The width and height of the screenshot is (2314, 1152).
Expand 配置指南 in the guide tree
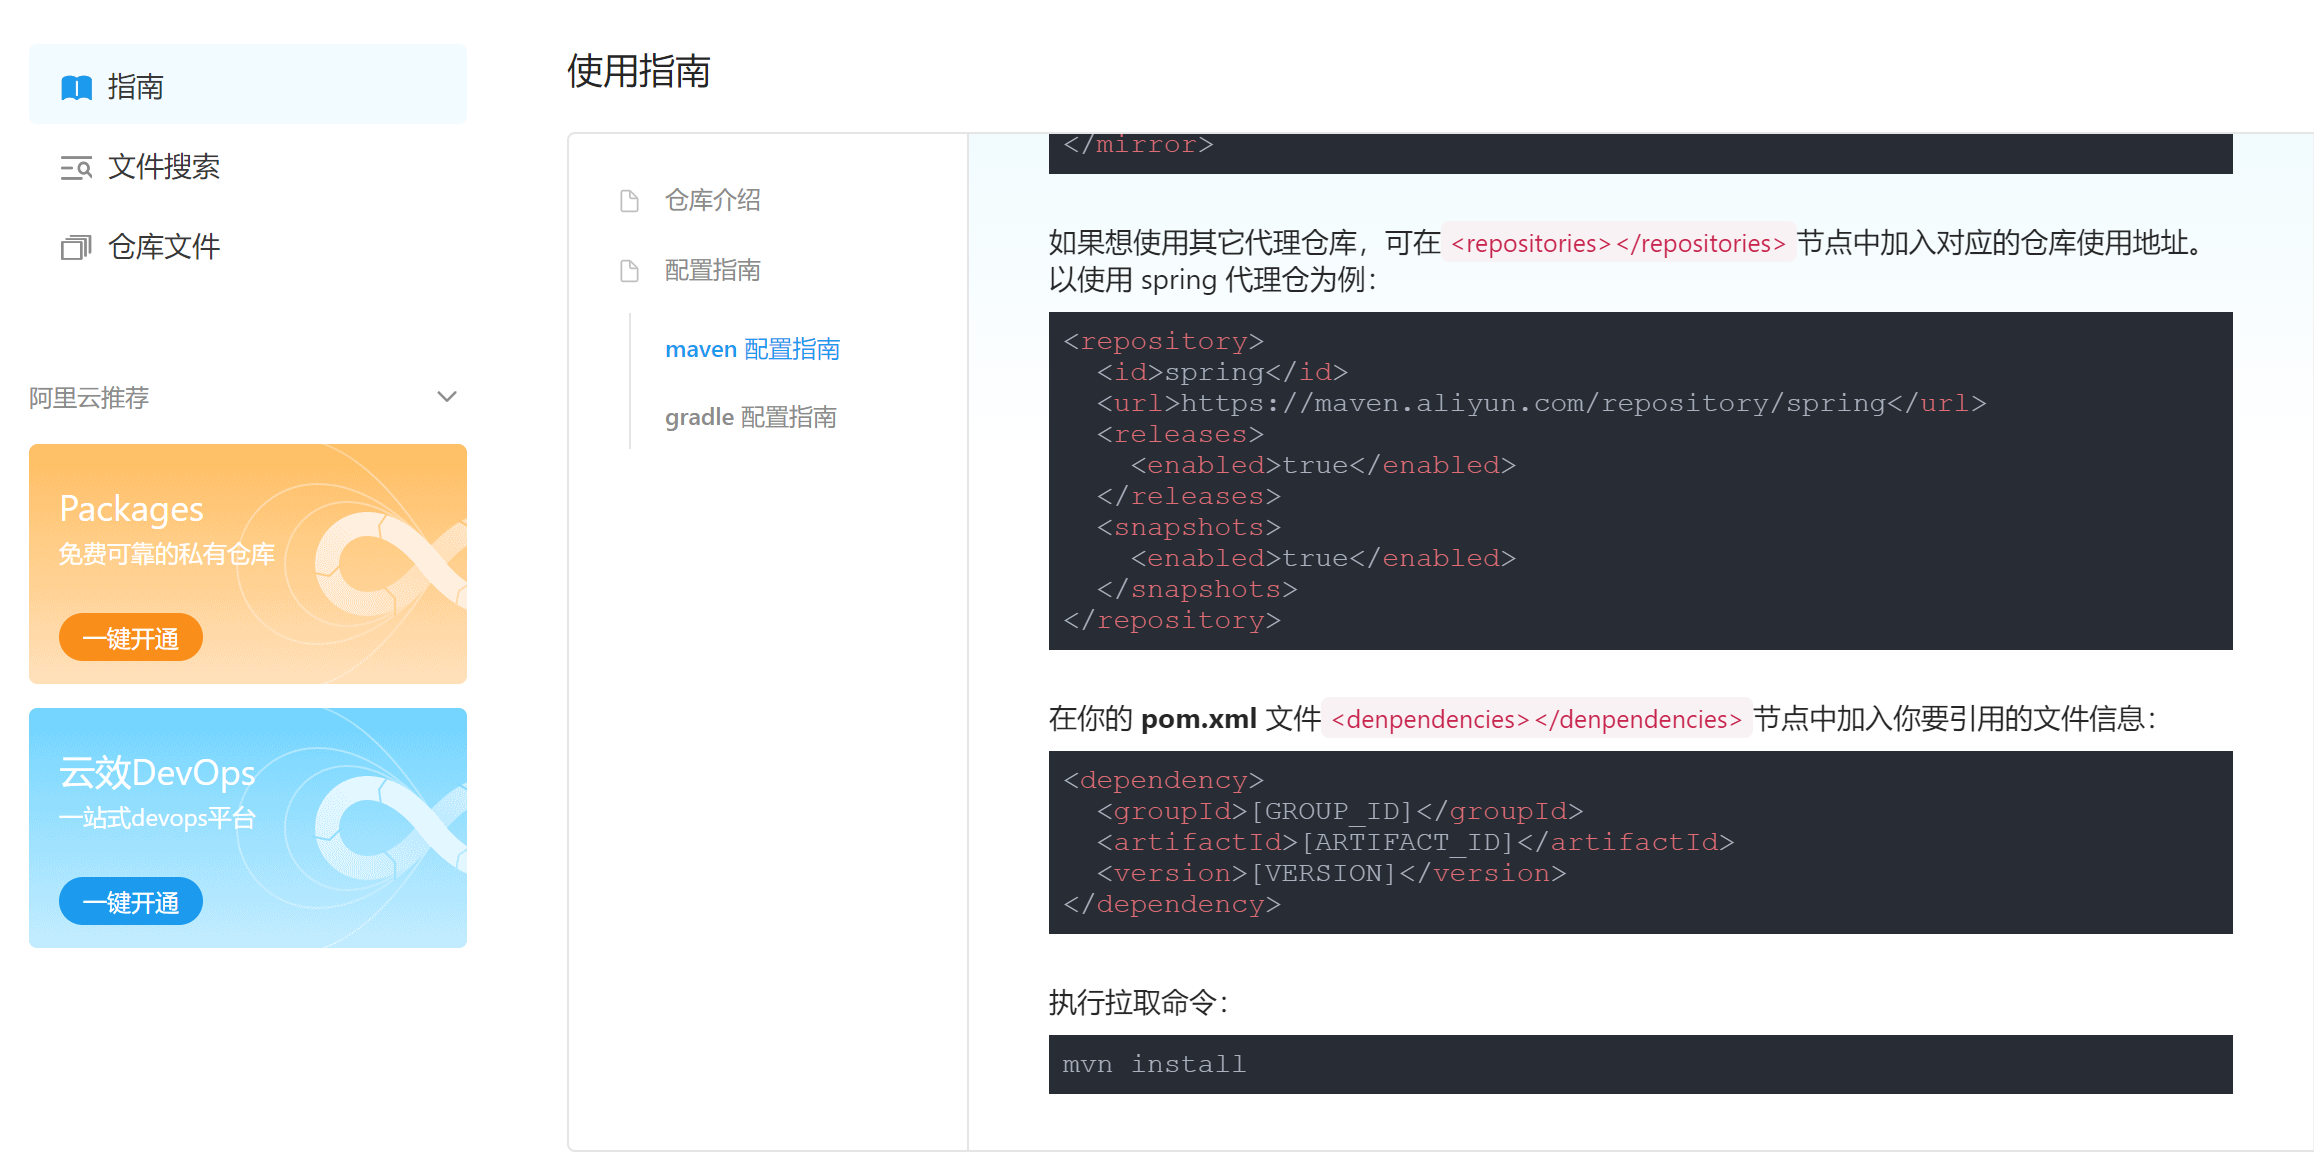point(712,271)
